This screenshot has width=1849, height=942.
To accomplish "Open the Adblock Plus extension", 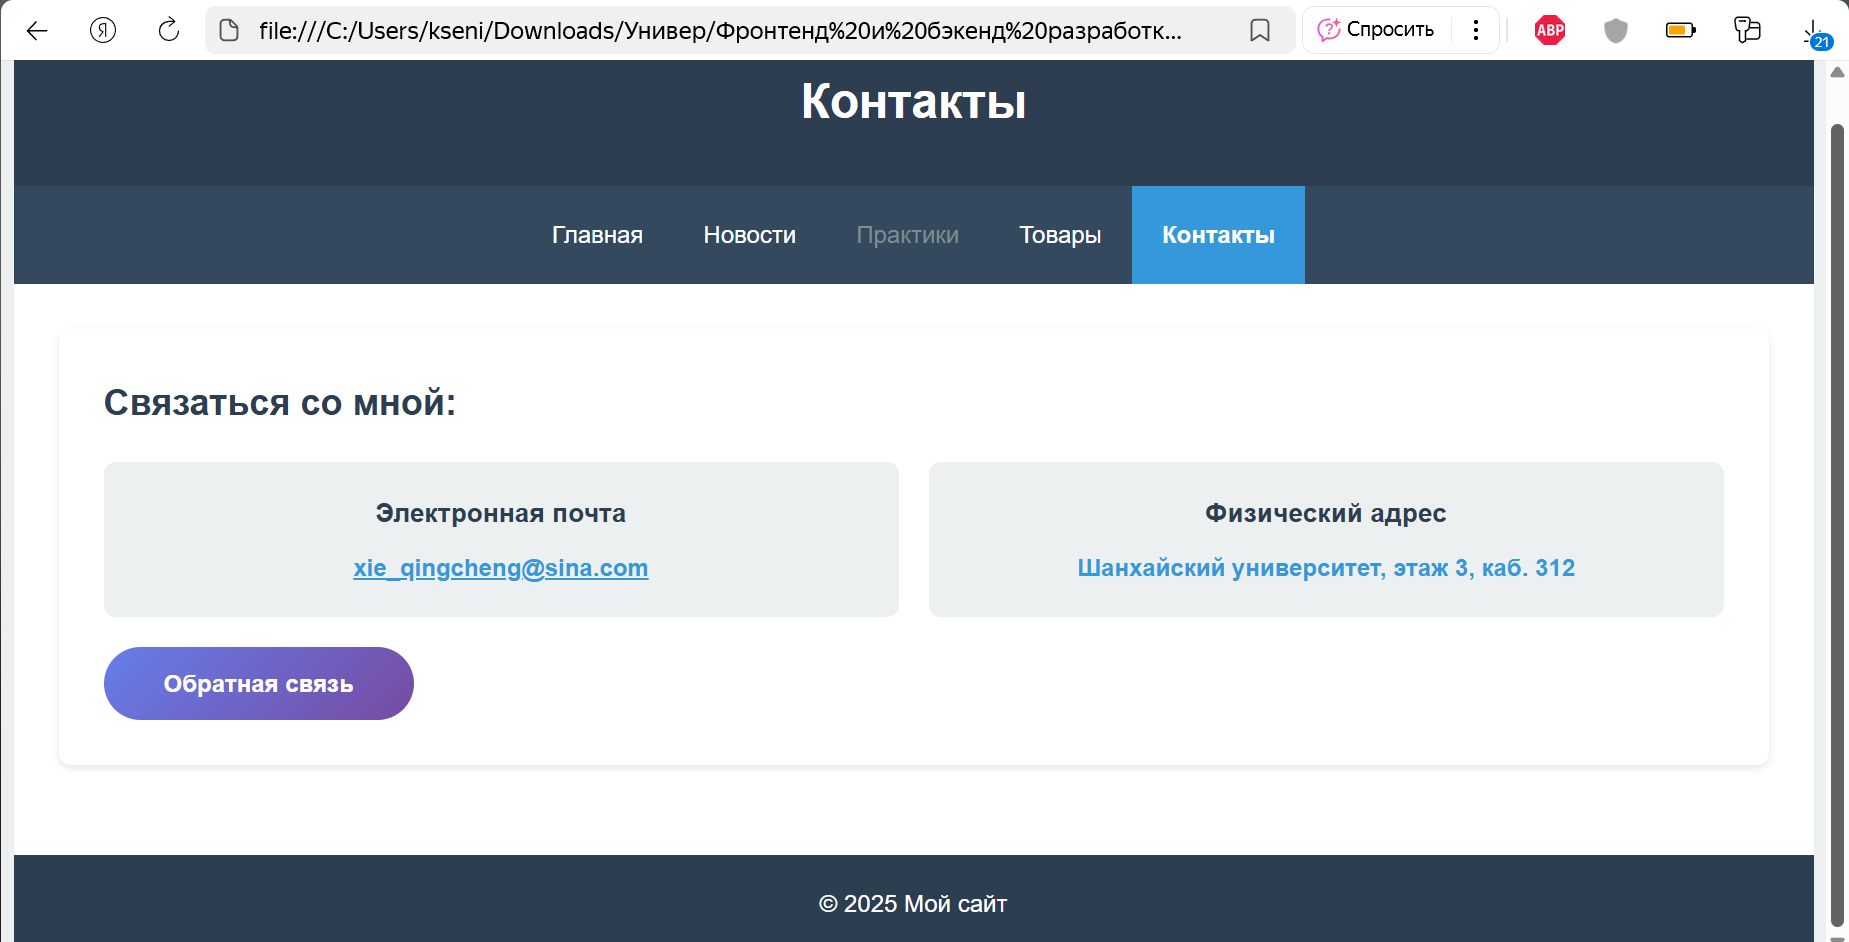I will [x=1550, y=30].
